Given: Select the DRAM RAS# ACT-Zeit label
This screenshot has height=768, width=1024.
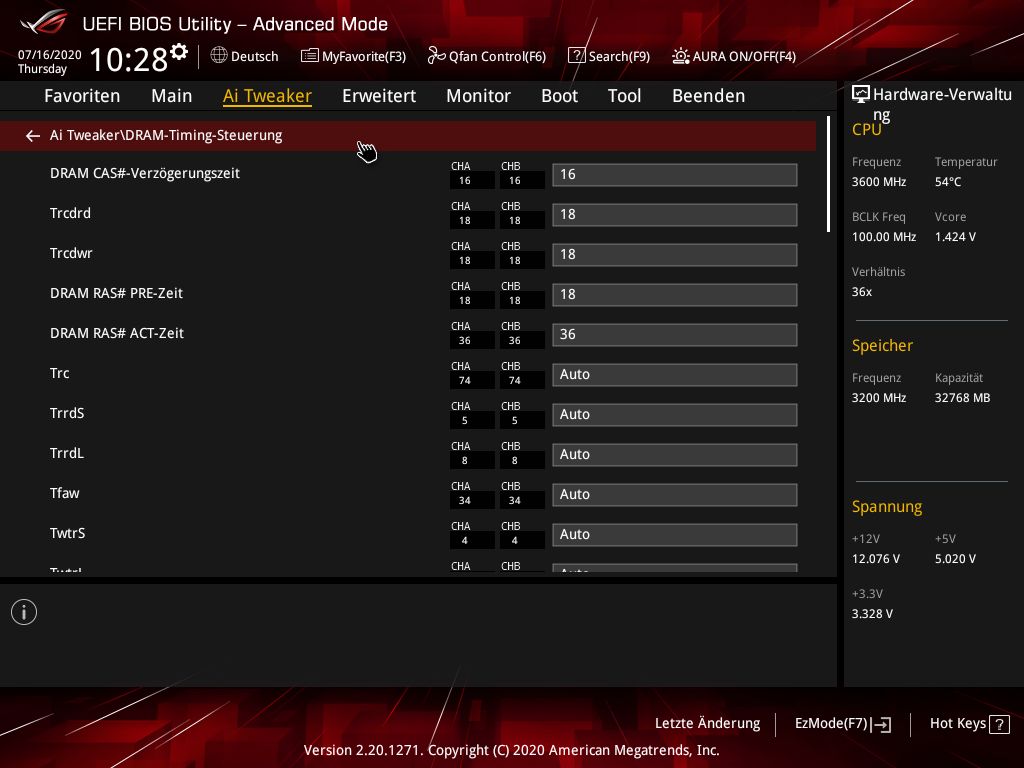Looking at the screenshot, I should coord(117,333).
